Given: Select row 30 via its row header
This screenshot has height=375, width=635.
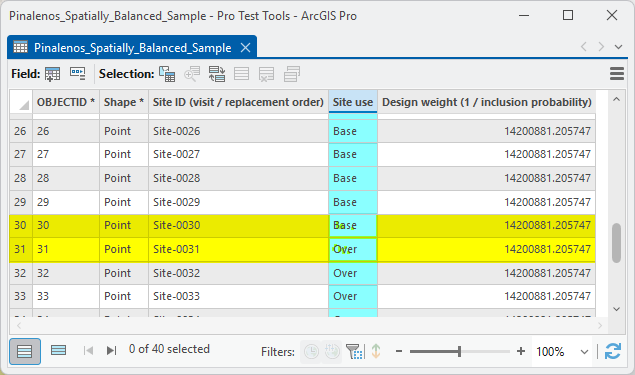Looking at the screenshot, I should pos(21,225).
